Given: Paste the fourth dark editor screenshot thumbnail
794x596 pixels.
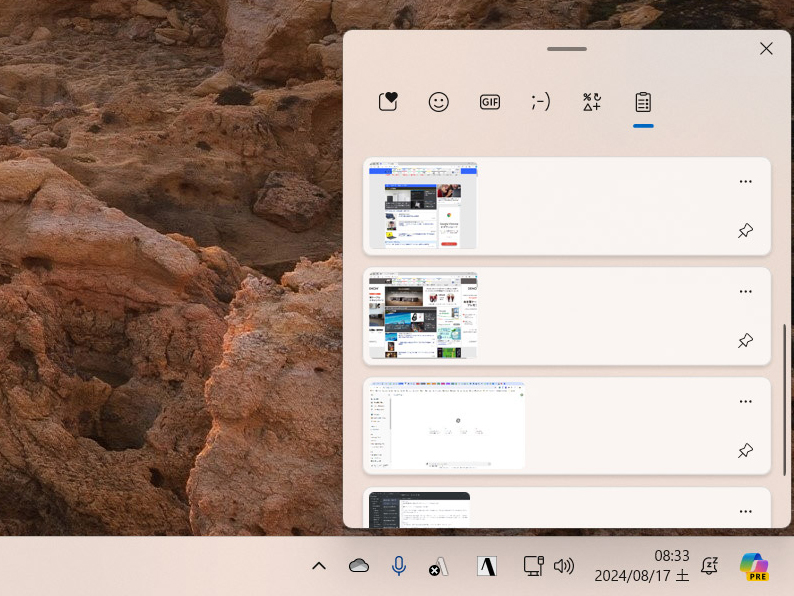Looking at the screenshot, I should (x=419, y=509).
